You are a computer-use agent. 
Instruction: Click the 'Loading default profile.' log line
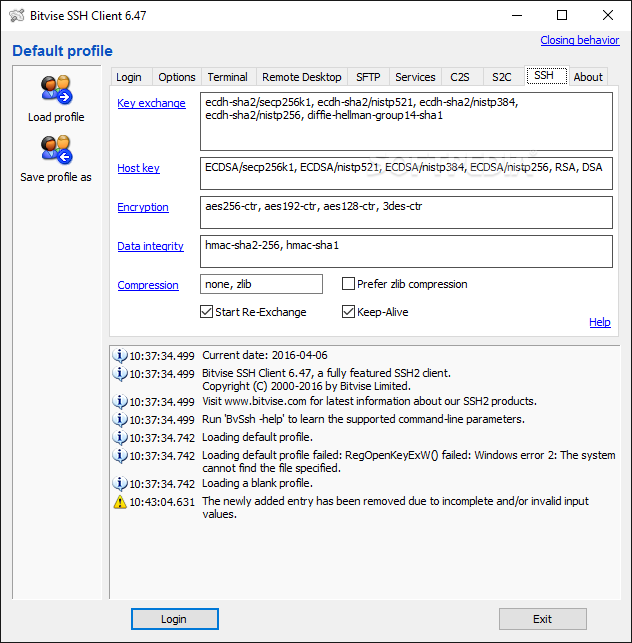(257, 437)
